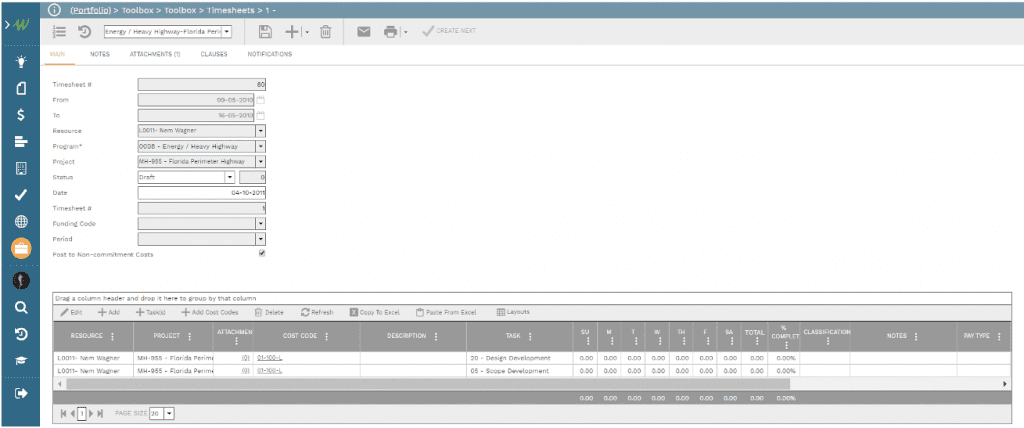This screenshot has height=428, width=1024.
Task: Click the Create Next button
Action: 449,31
